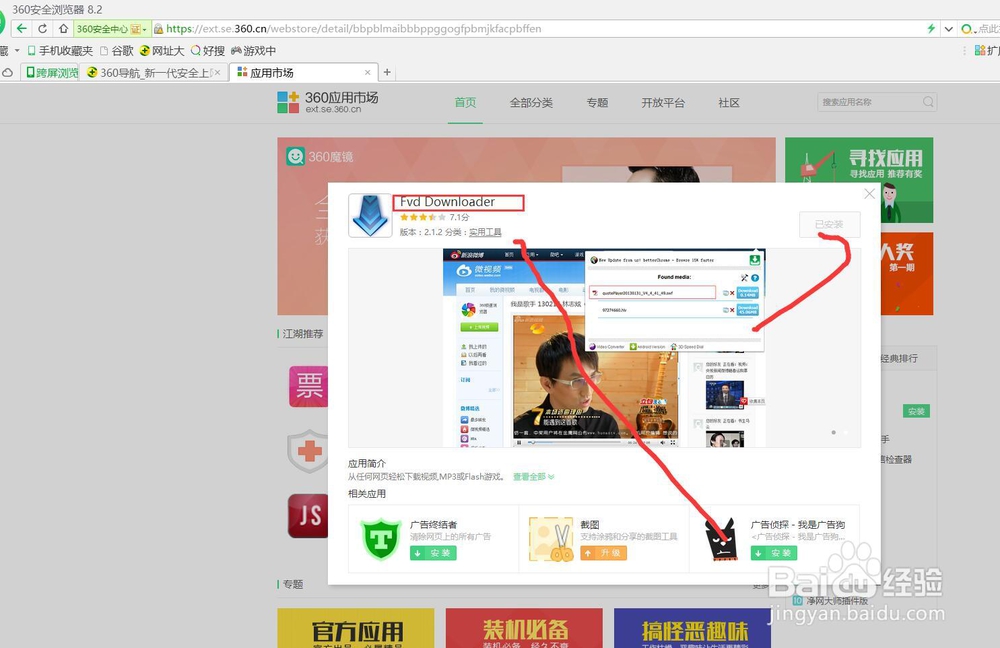Open the 实用工具 category link
Viewport: 1000px width, 648px height.
coord(485,232)
